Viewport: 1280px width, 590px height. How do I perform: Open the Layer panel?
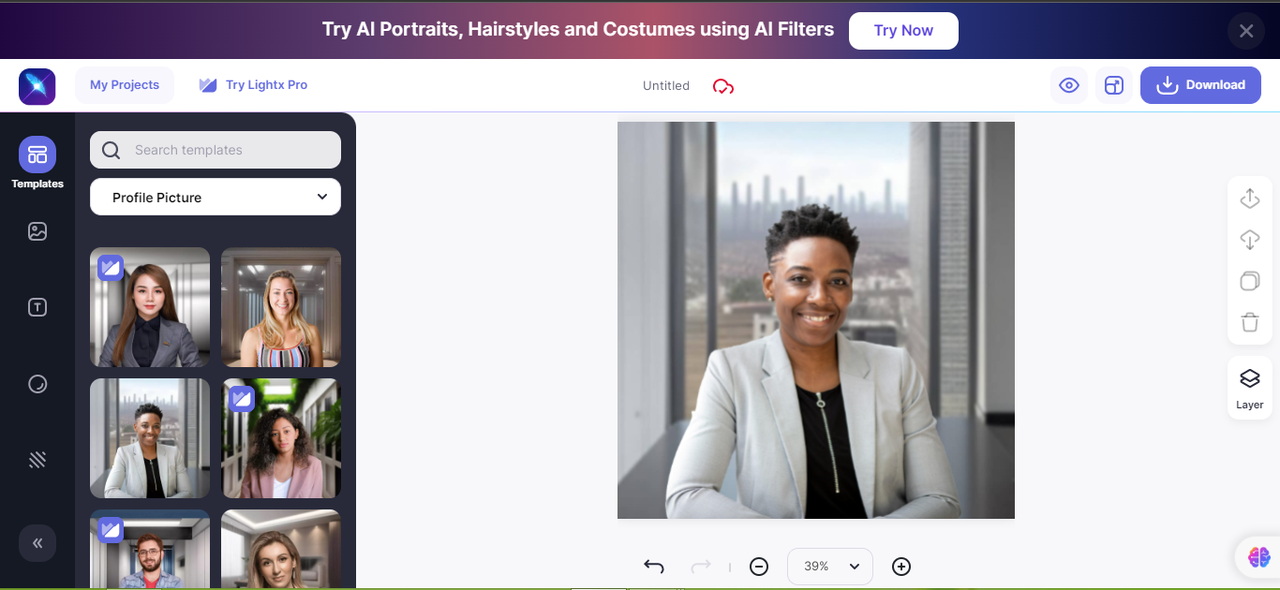[1250, 388]
